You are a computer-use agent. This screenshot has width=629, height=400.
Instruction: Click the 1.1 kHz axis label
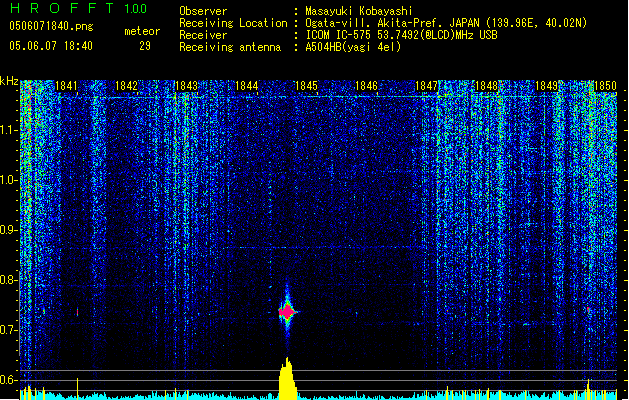coord(9,130)
